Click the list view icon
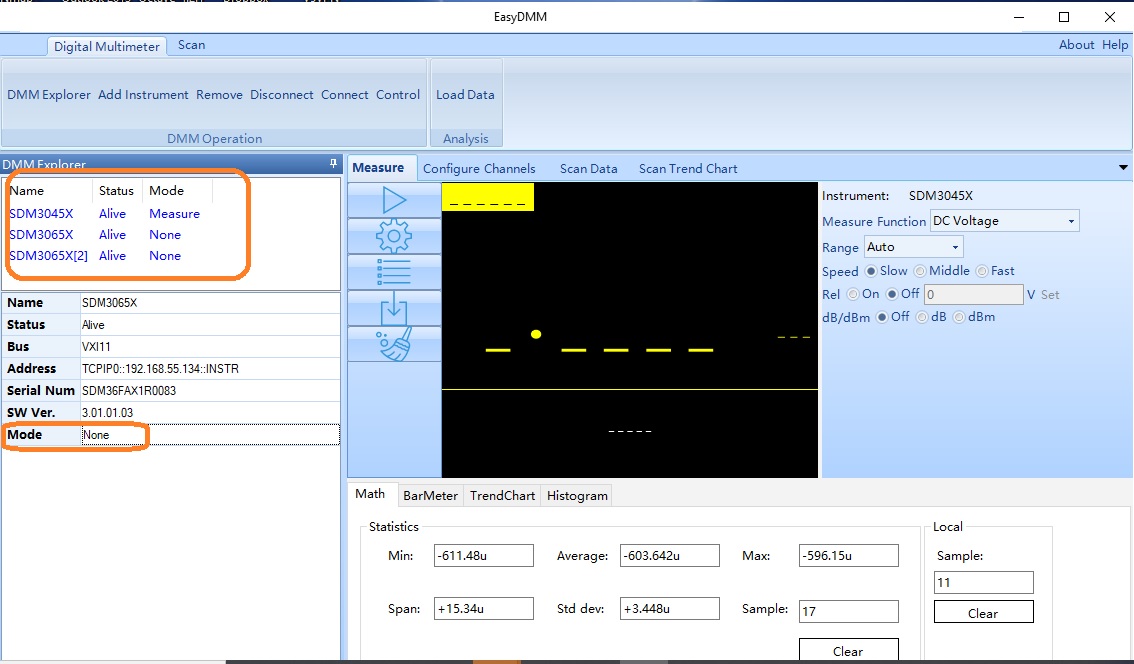Viewport: 1134px width, 664px height. 394,272
